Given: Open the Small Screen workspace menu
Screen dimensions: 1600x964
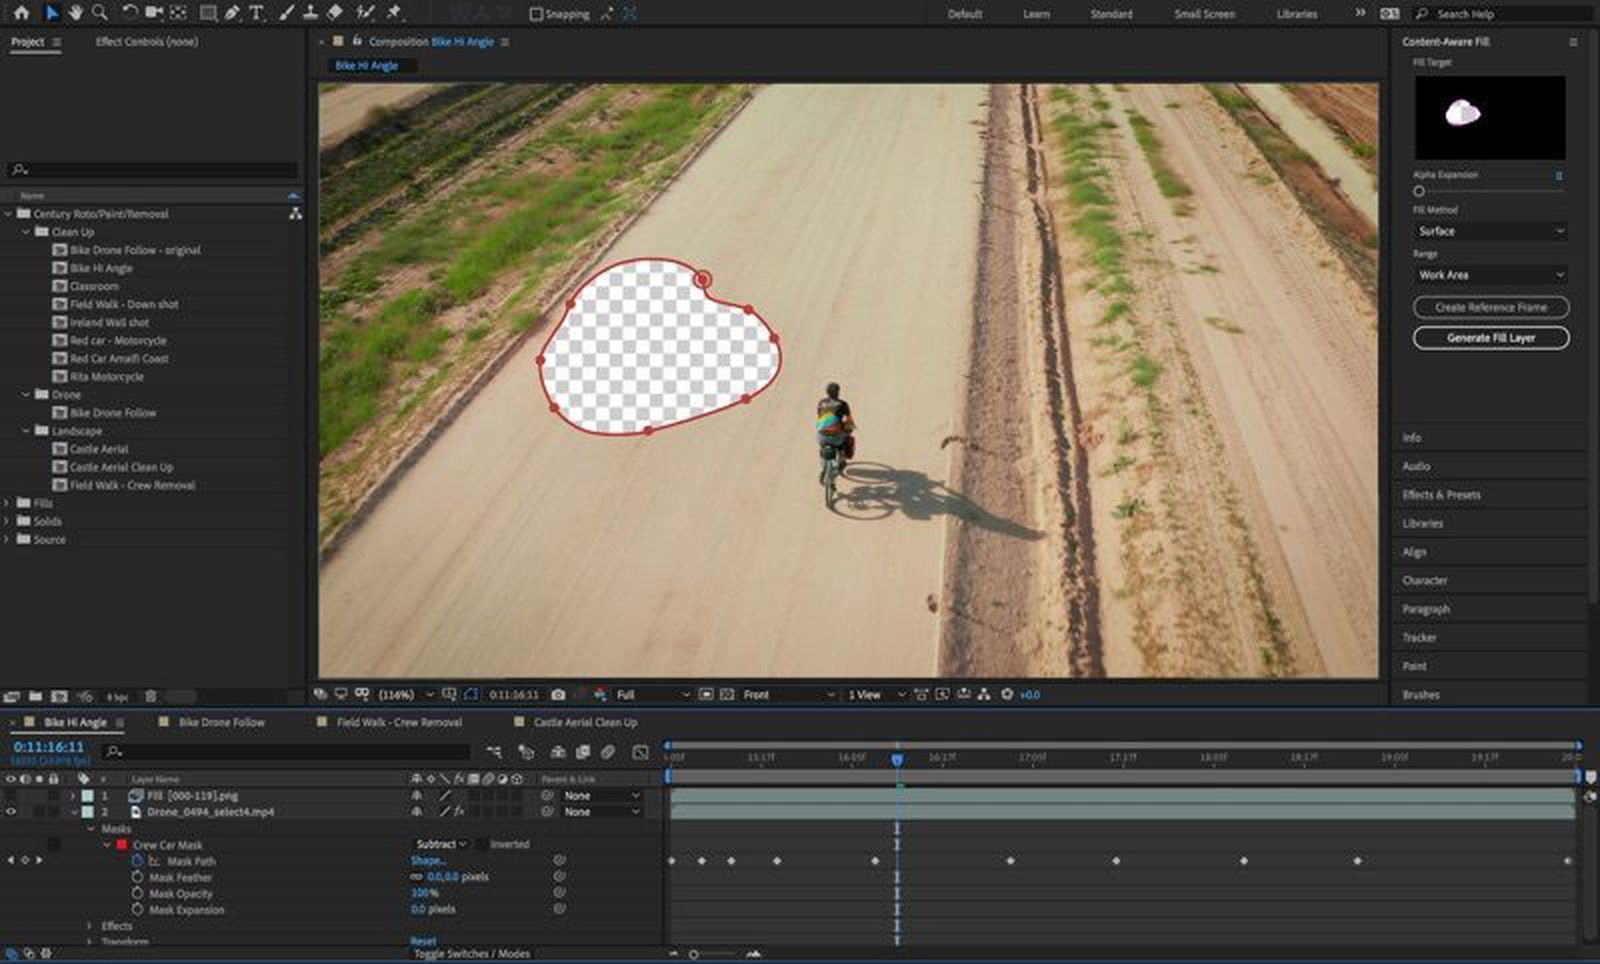Looking at the screenshot, I should coord(1203,14).
